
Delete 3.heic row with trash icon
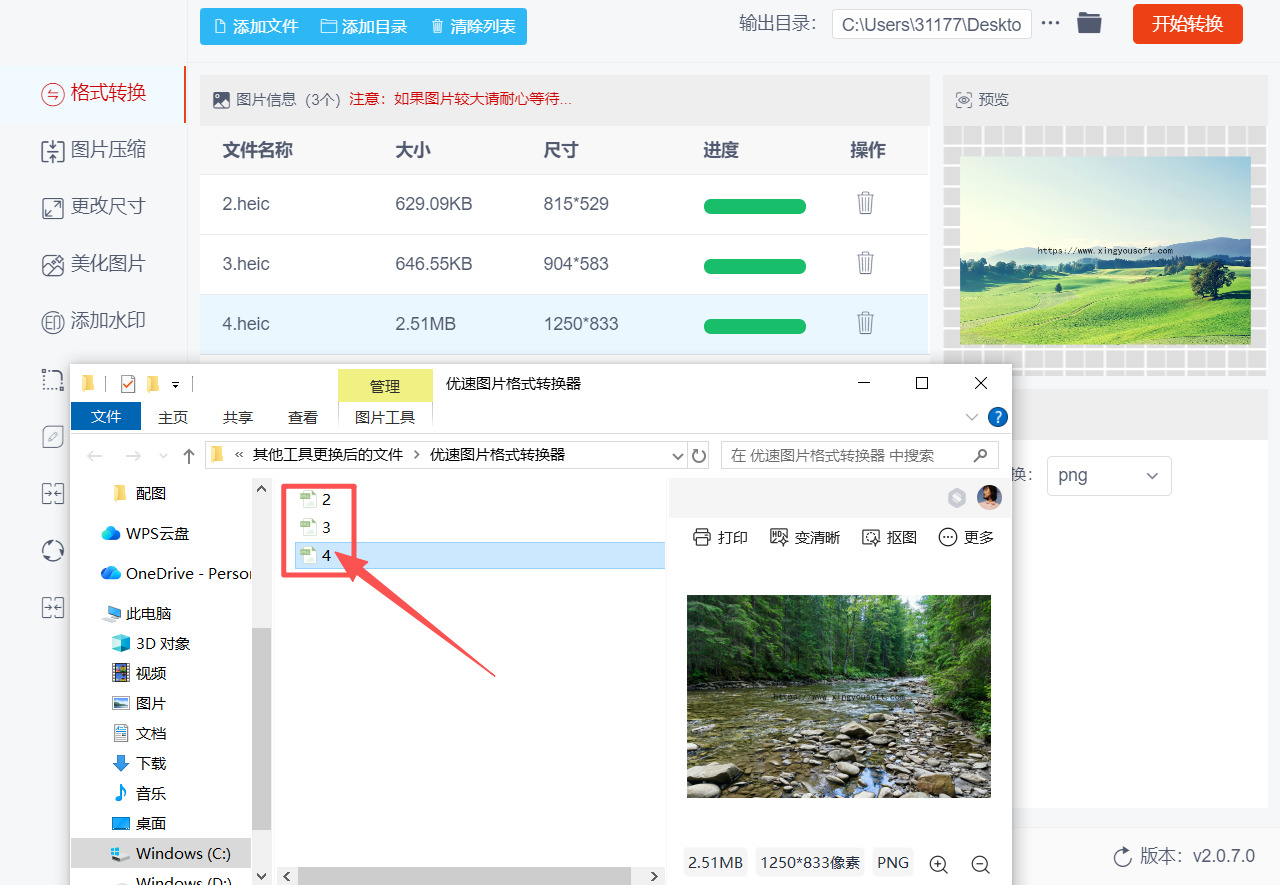tap(866, 263)
